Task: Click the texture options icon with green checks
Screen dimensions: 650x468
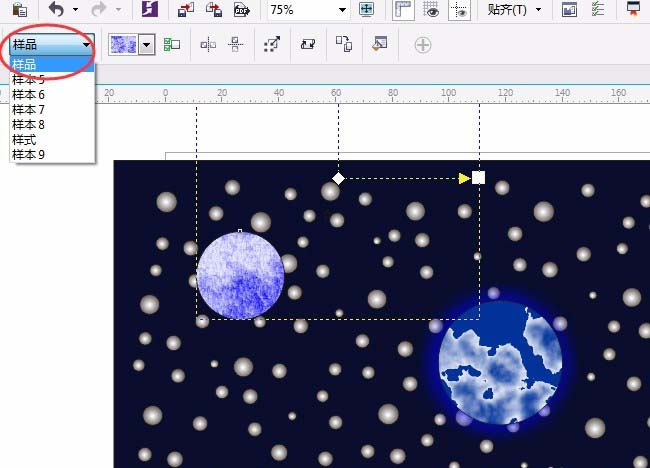Action: coord(172,44)
